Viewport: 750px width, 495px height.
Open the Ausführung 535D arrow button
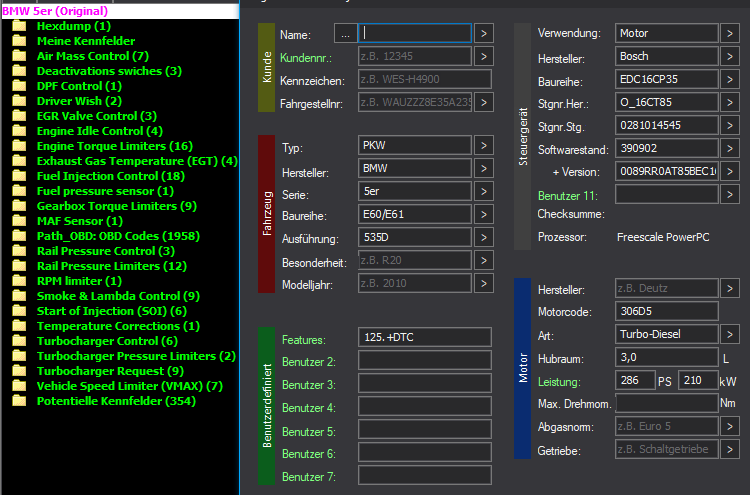[484, 237]
